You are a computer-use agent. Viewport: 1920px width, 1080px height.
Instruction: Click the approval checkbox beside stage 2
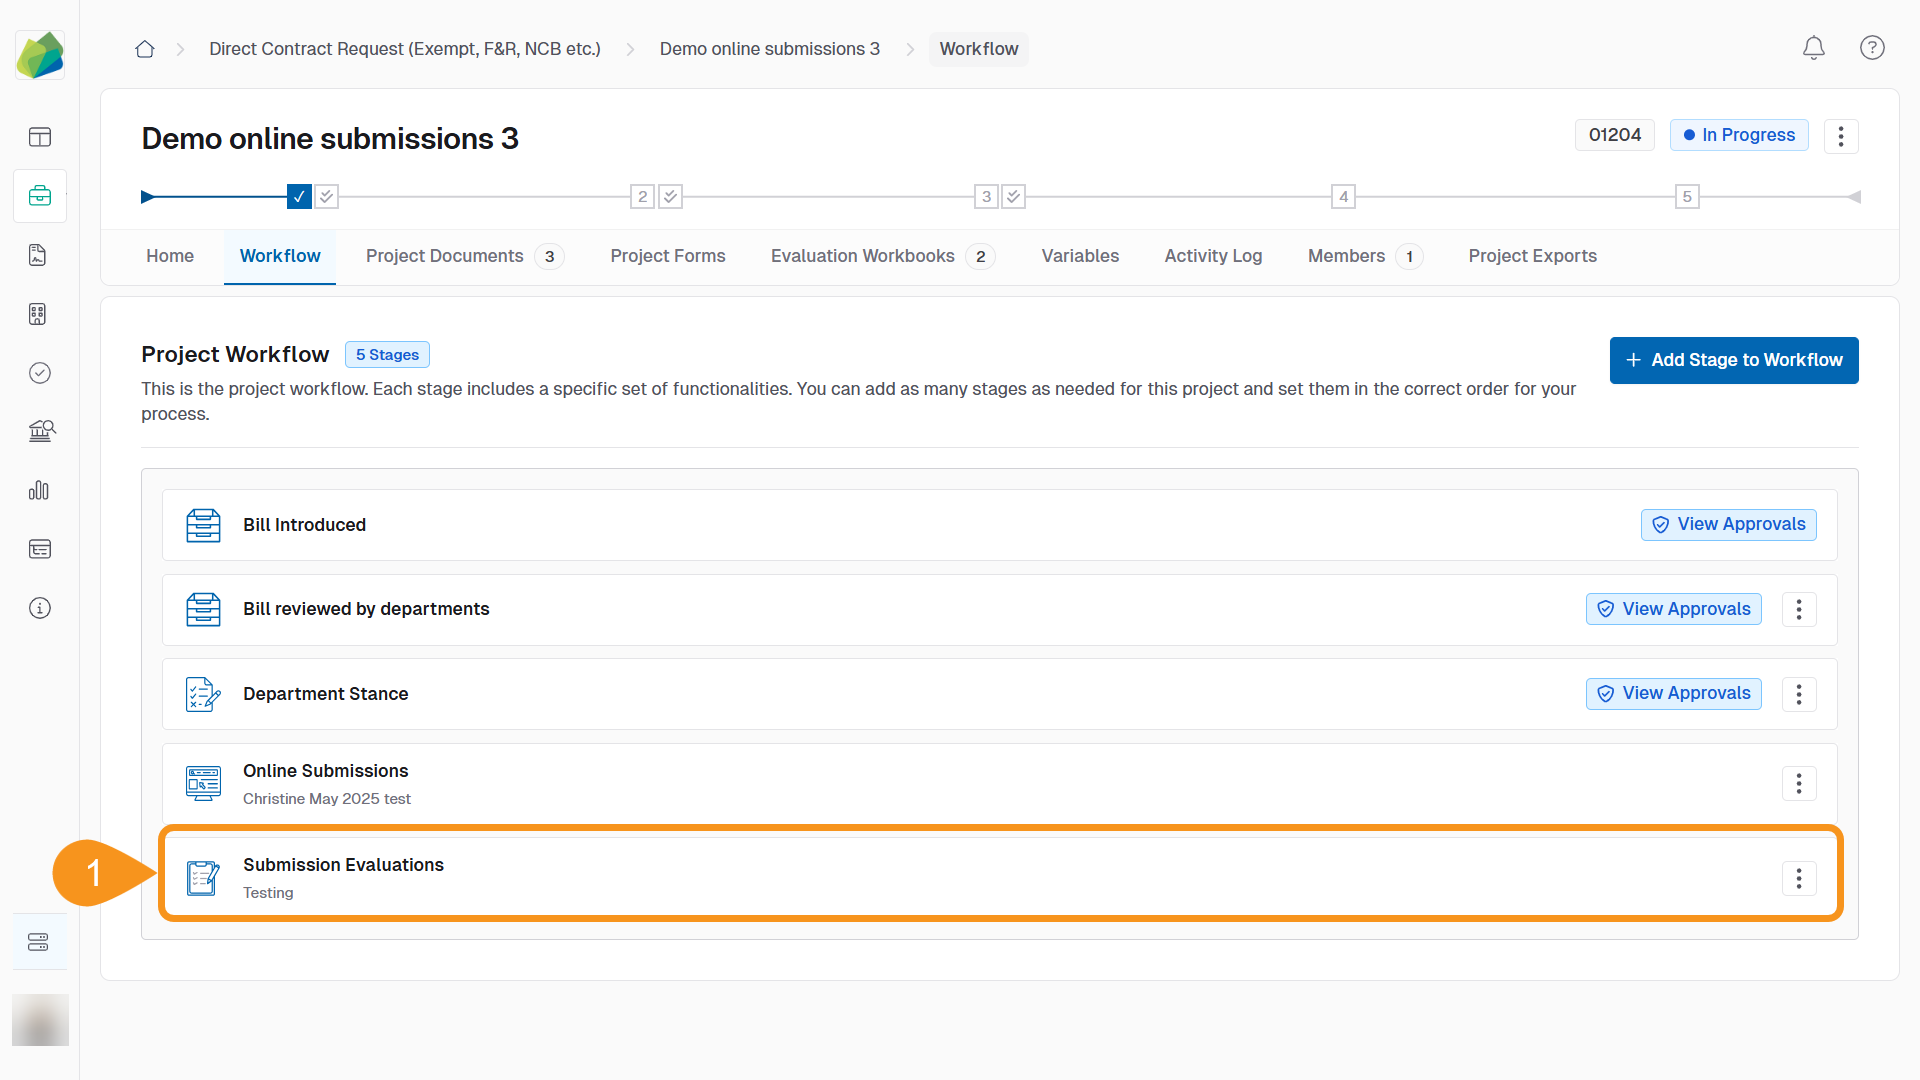(671, 197)
